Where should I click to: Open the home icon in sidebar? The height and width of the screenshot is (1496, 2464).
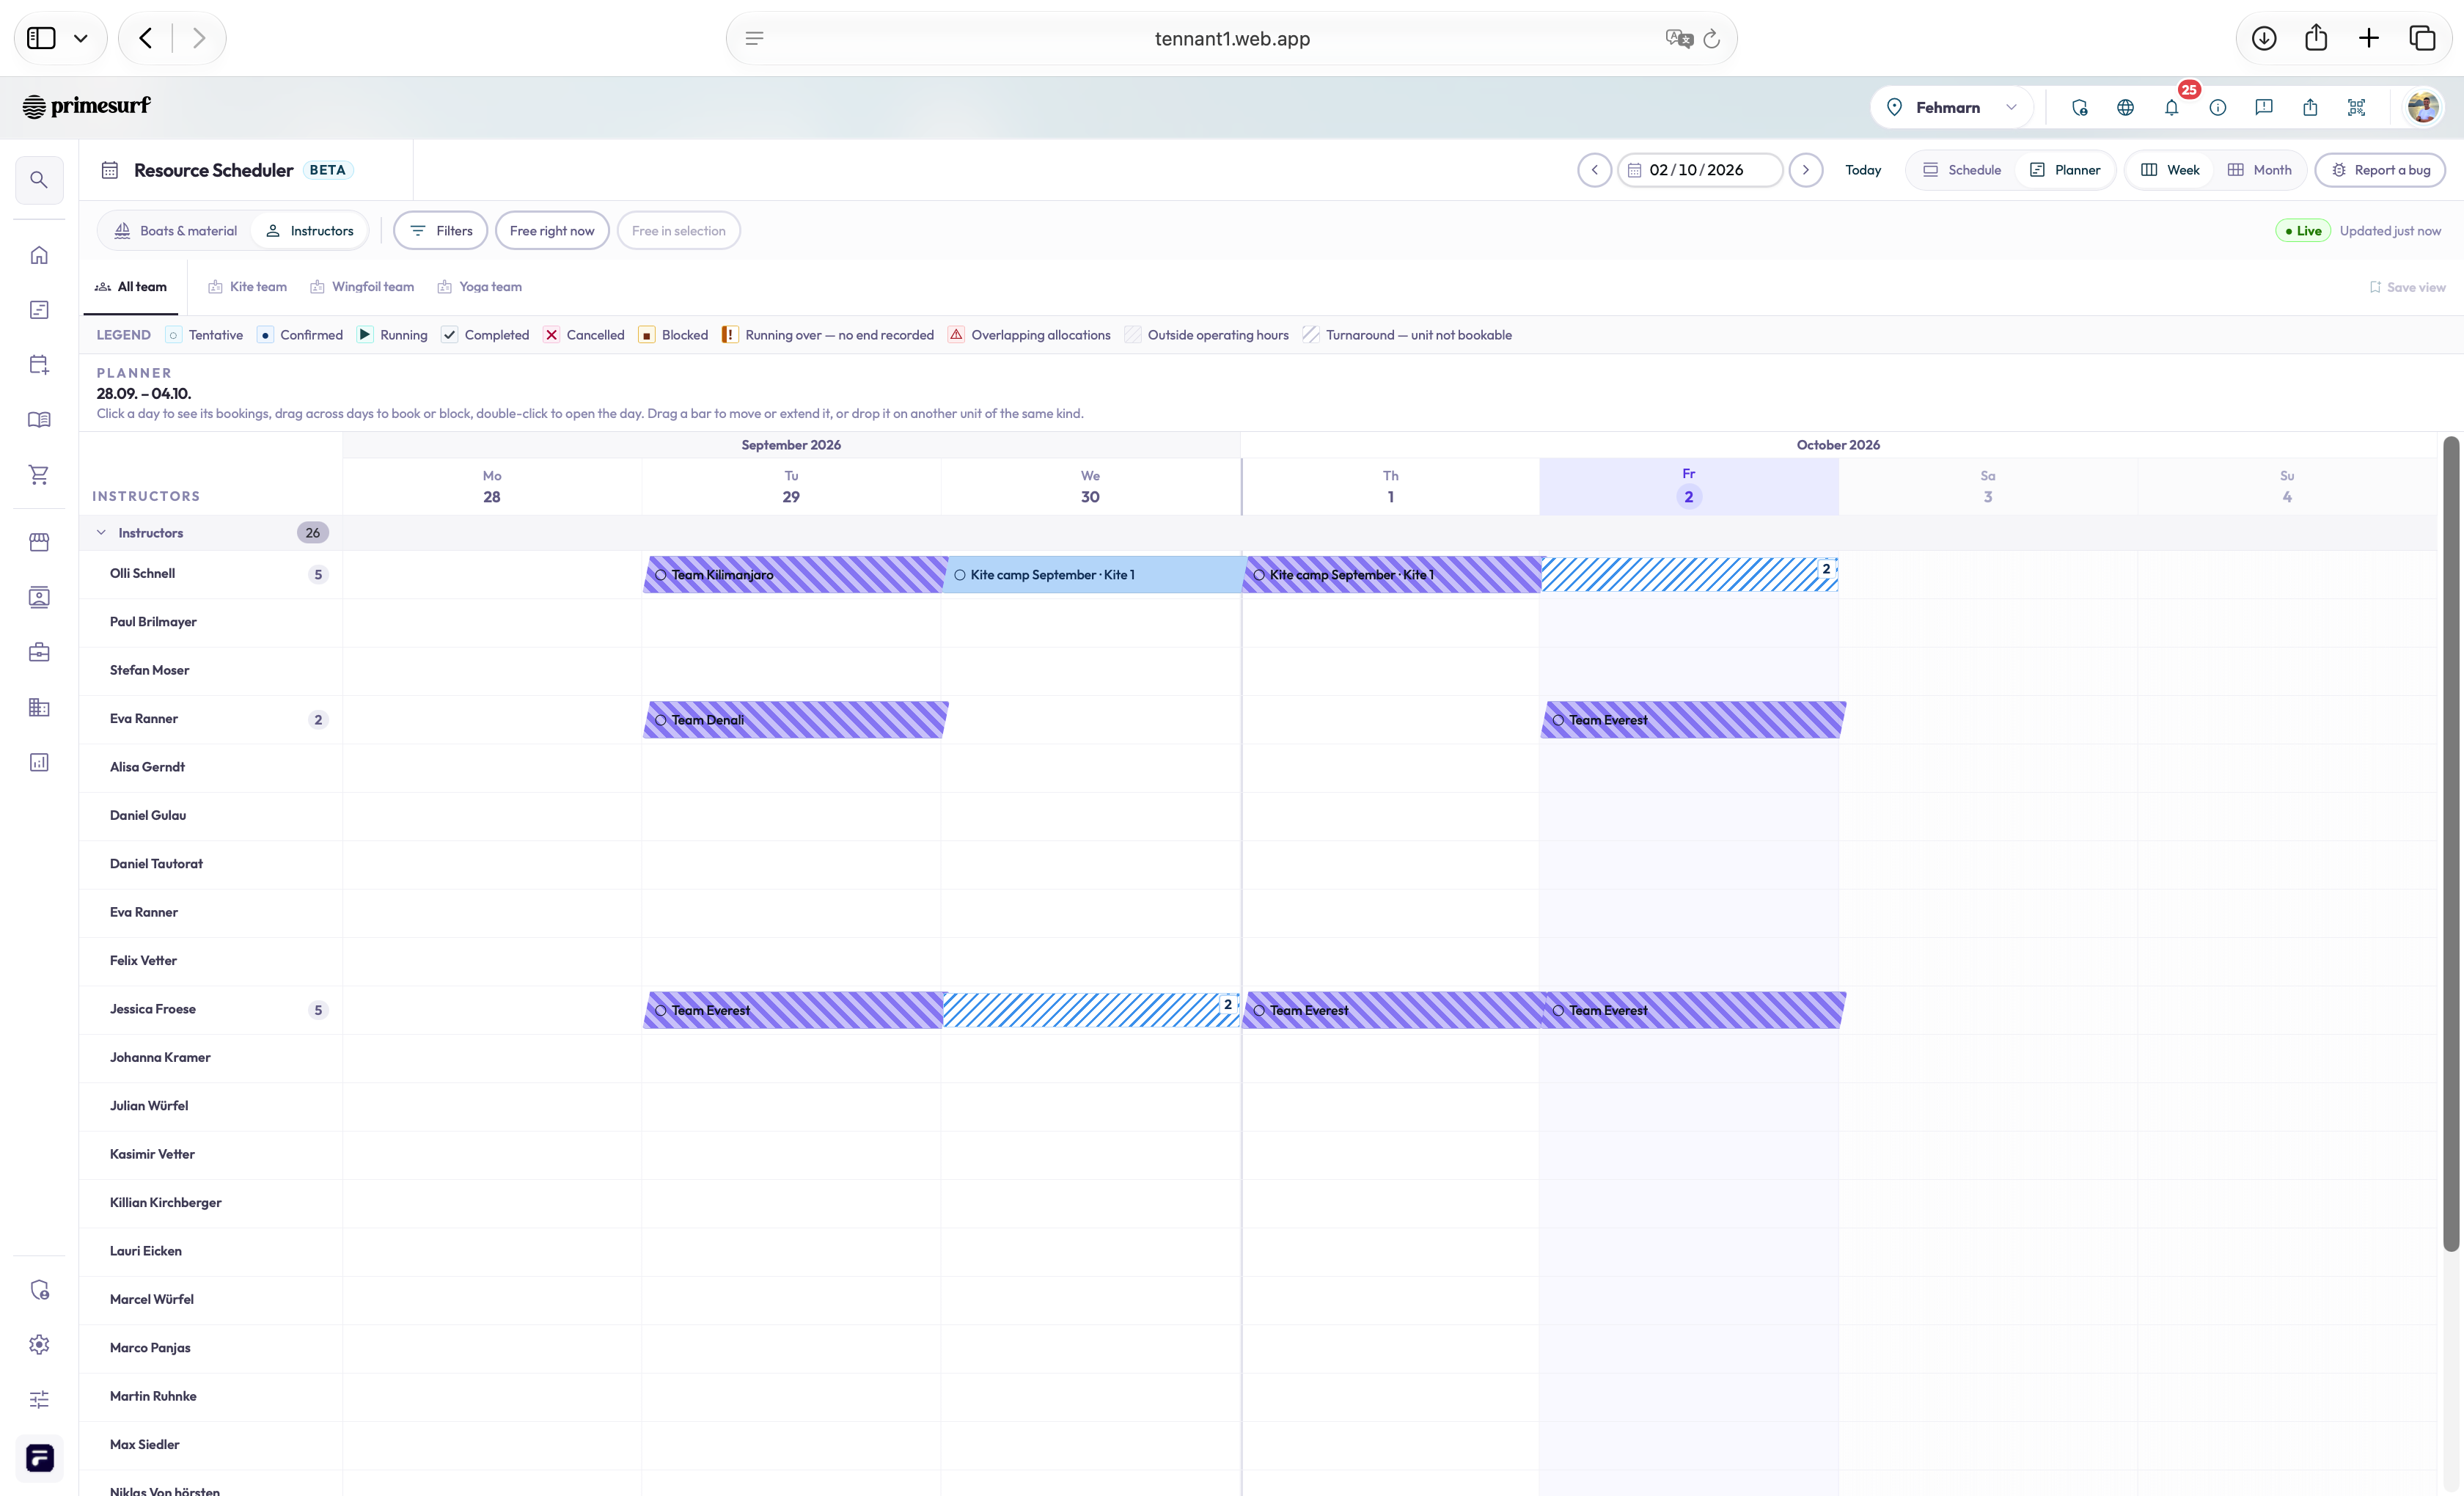39,255
